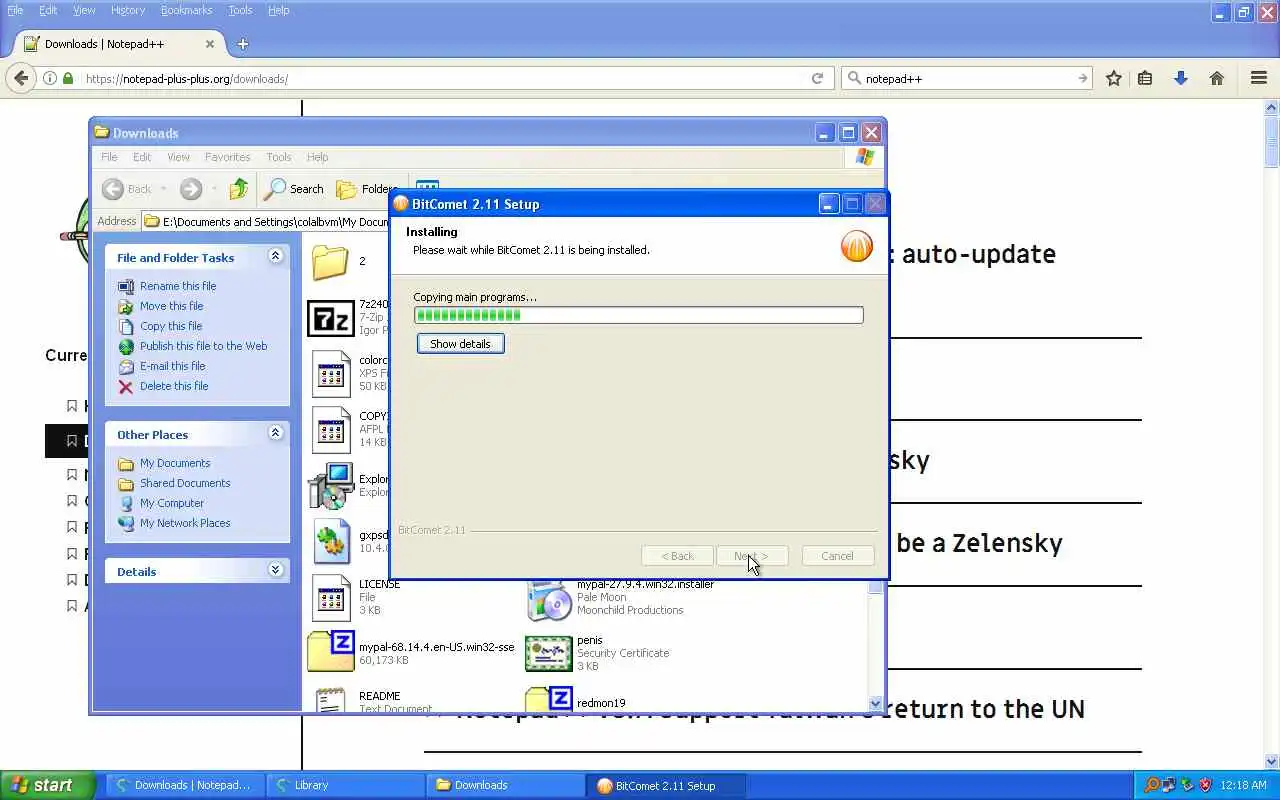Click the green padlock in the URL bar
Screen dimensions: 1280x800
click(68, 78)
